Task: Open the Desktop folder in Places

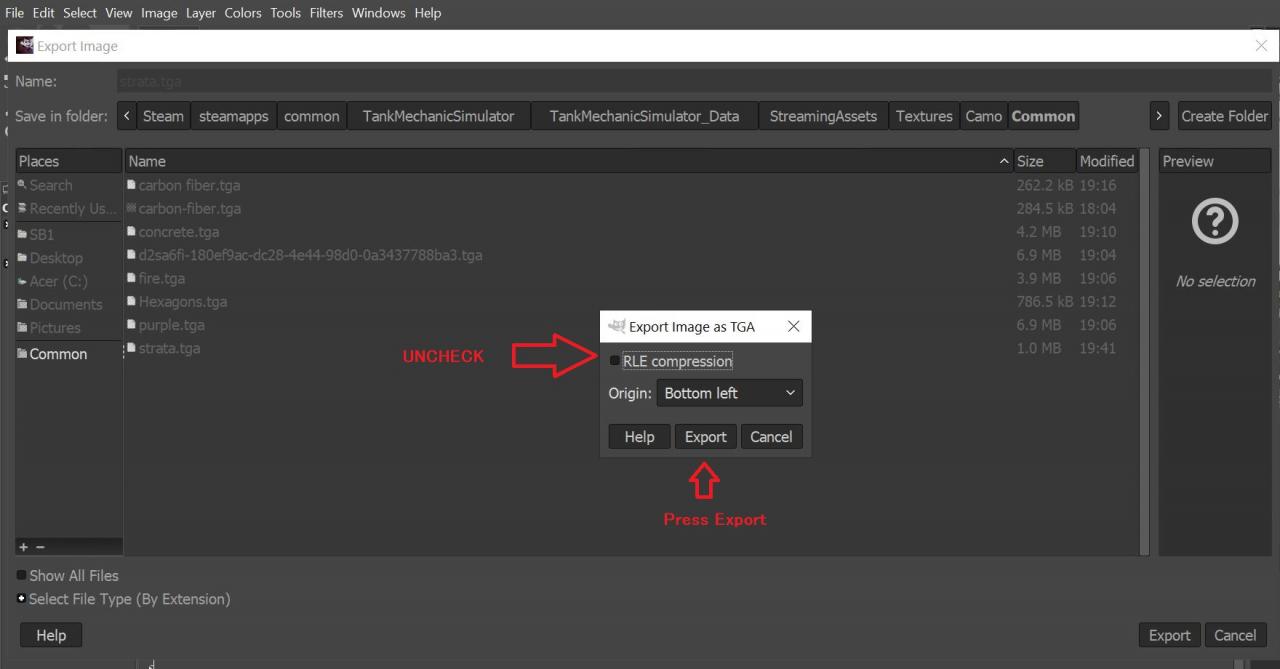Action: pyautogui.click(x=56, y=258)
